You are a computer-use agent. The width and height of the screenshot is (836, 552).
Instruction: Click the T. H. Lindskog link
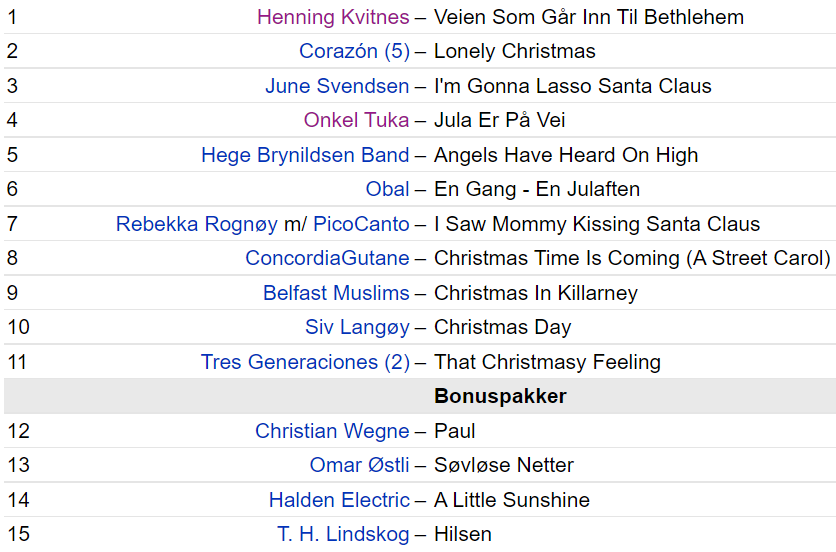pos(343,534)
